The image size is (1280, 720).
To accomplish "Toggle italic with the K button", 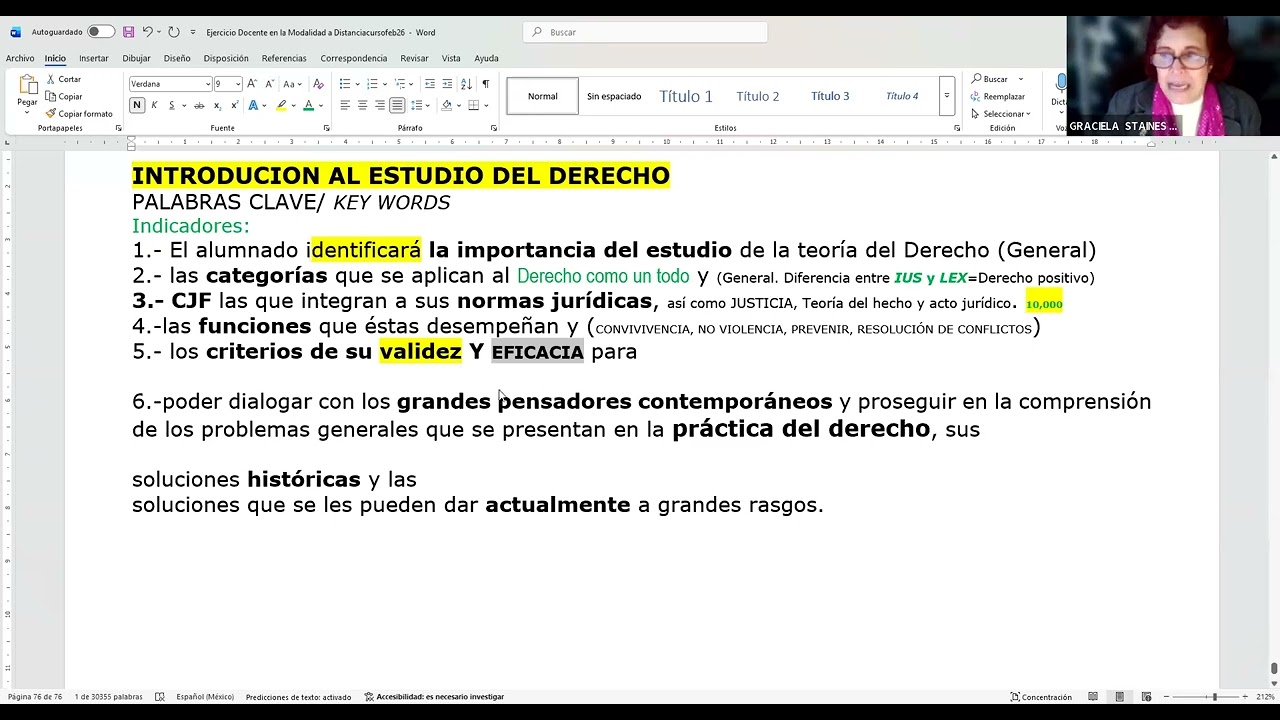I will click(x=154, y=105).
